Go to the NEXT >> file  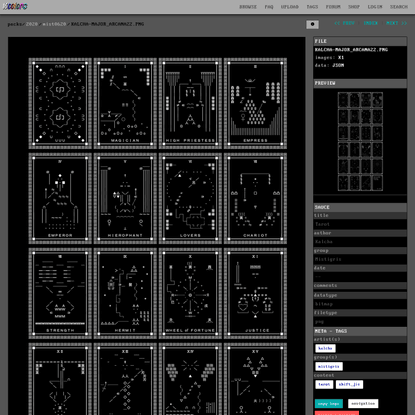(x=396, y=23)
